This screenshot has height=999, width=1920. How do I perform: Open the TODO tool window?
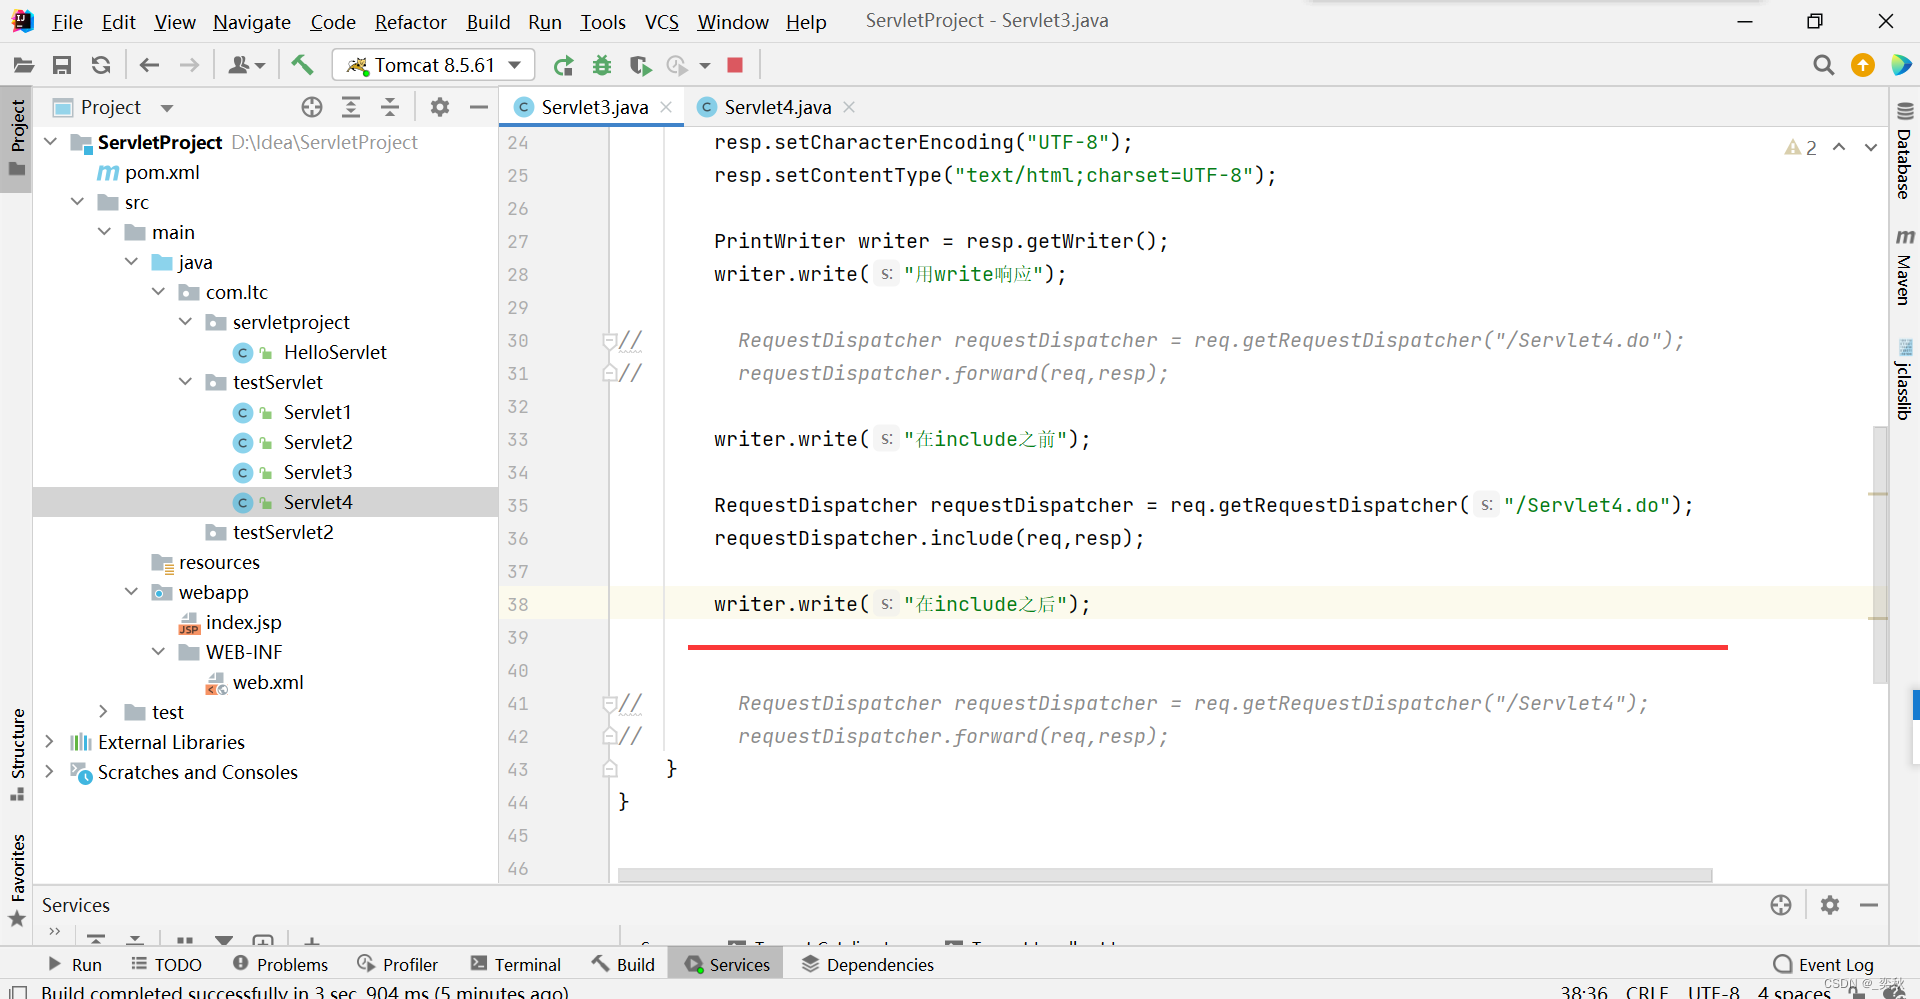pos(167,964)
